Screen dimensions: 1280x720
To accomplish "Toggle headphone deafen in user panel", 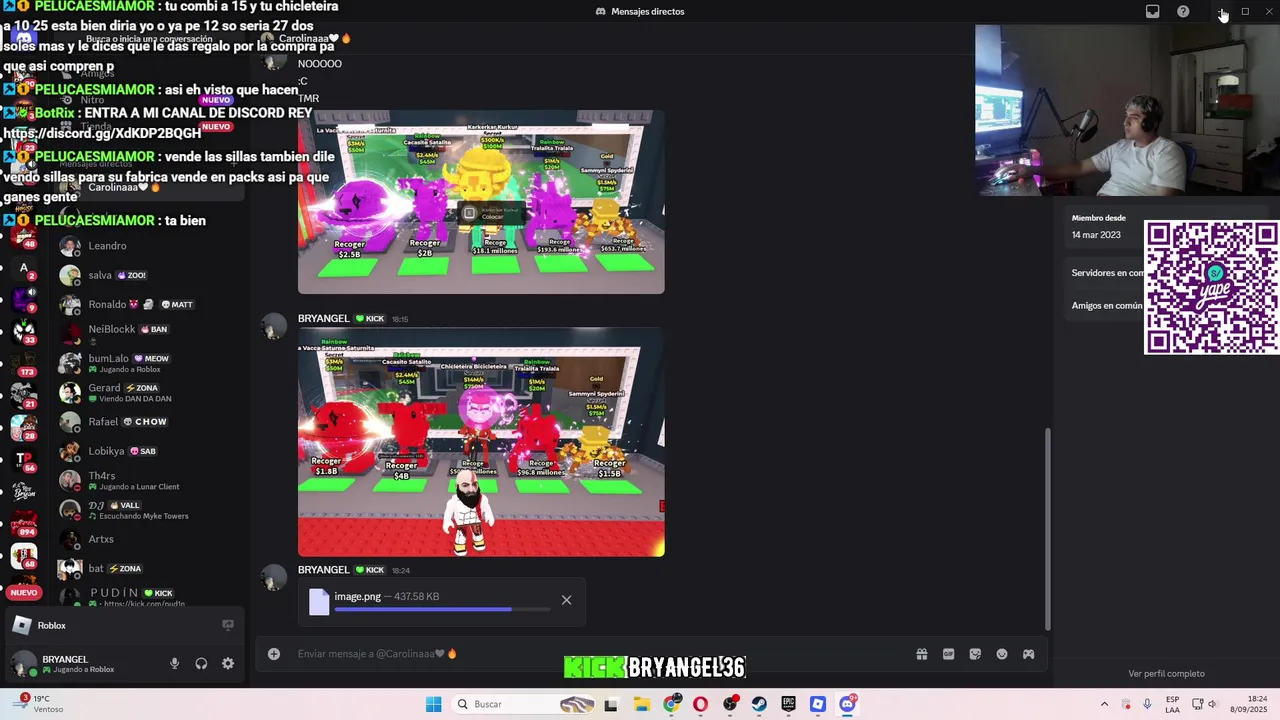I will tap(201, 663).
